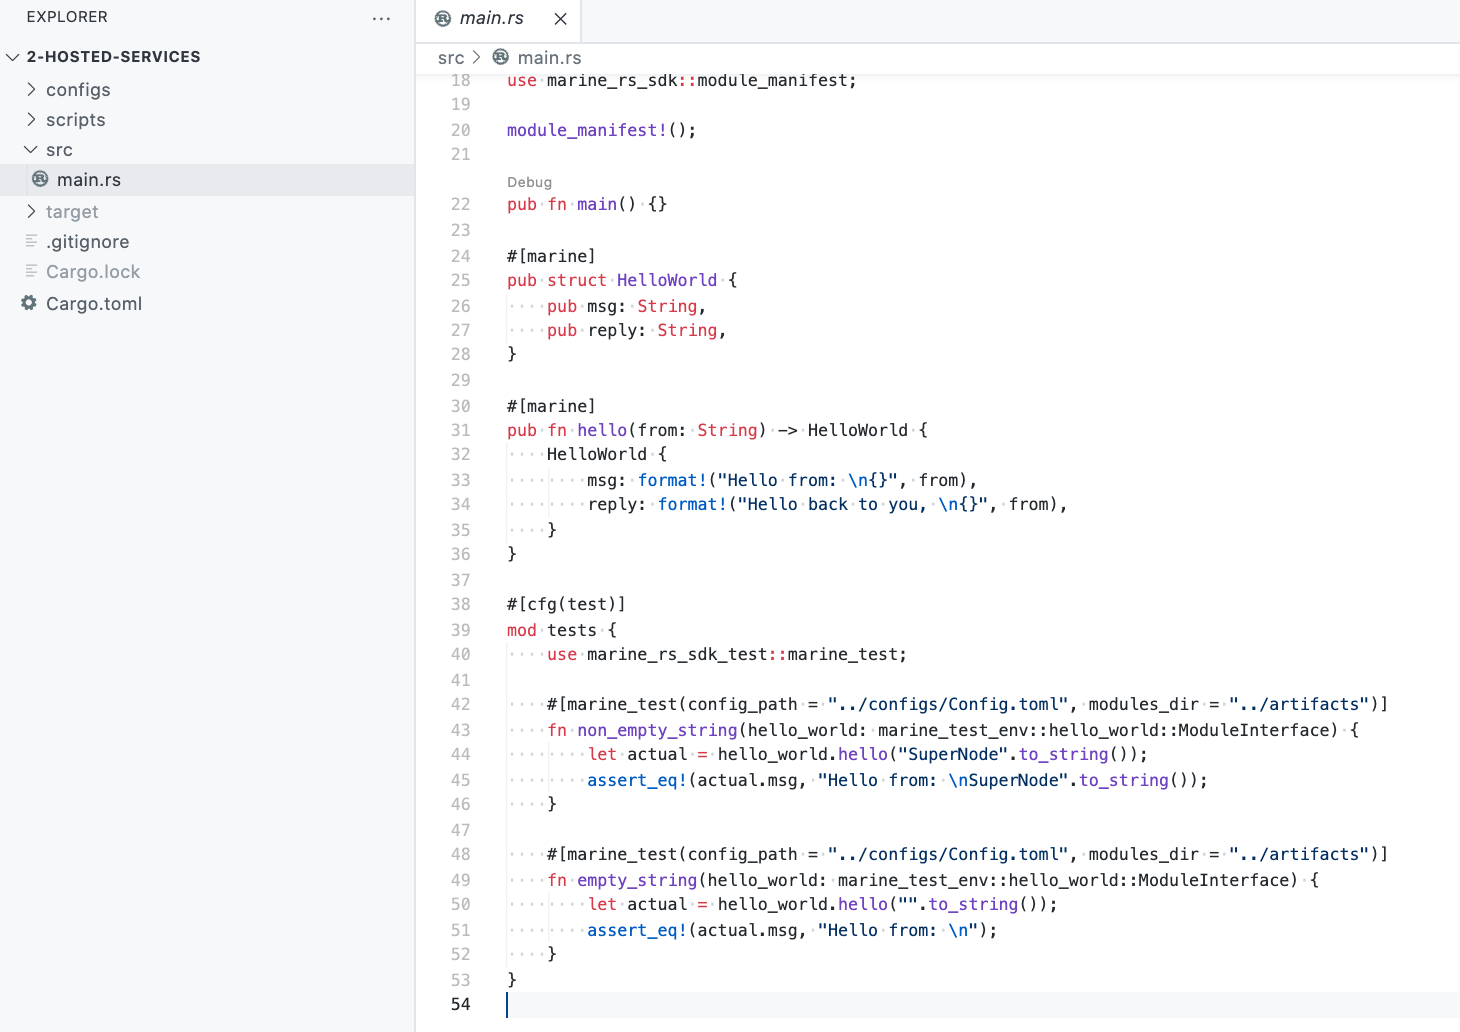Place cursor on empty line 54
Image resolution: width=1460 pixels, height=1032 pixels.
tap(983, 1004)
